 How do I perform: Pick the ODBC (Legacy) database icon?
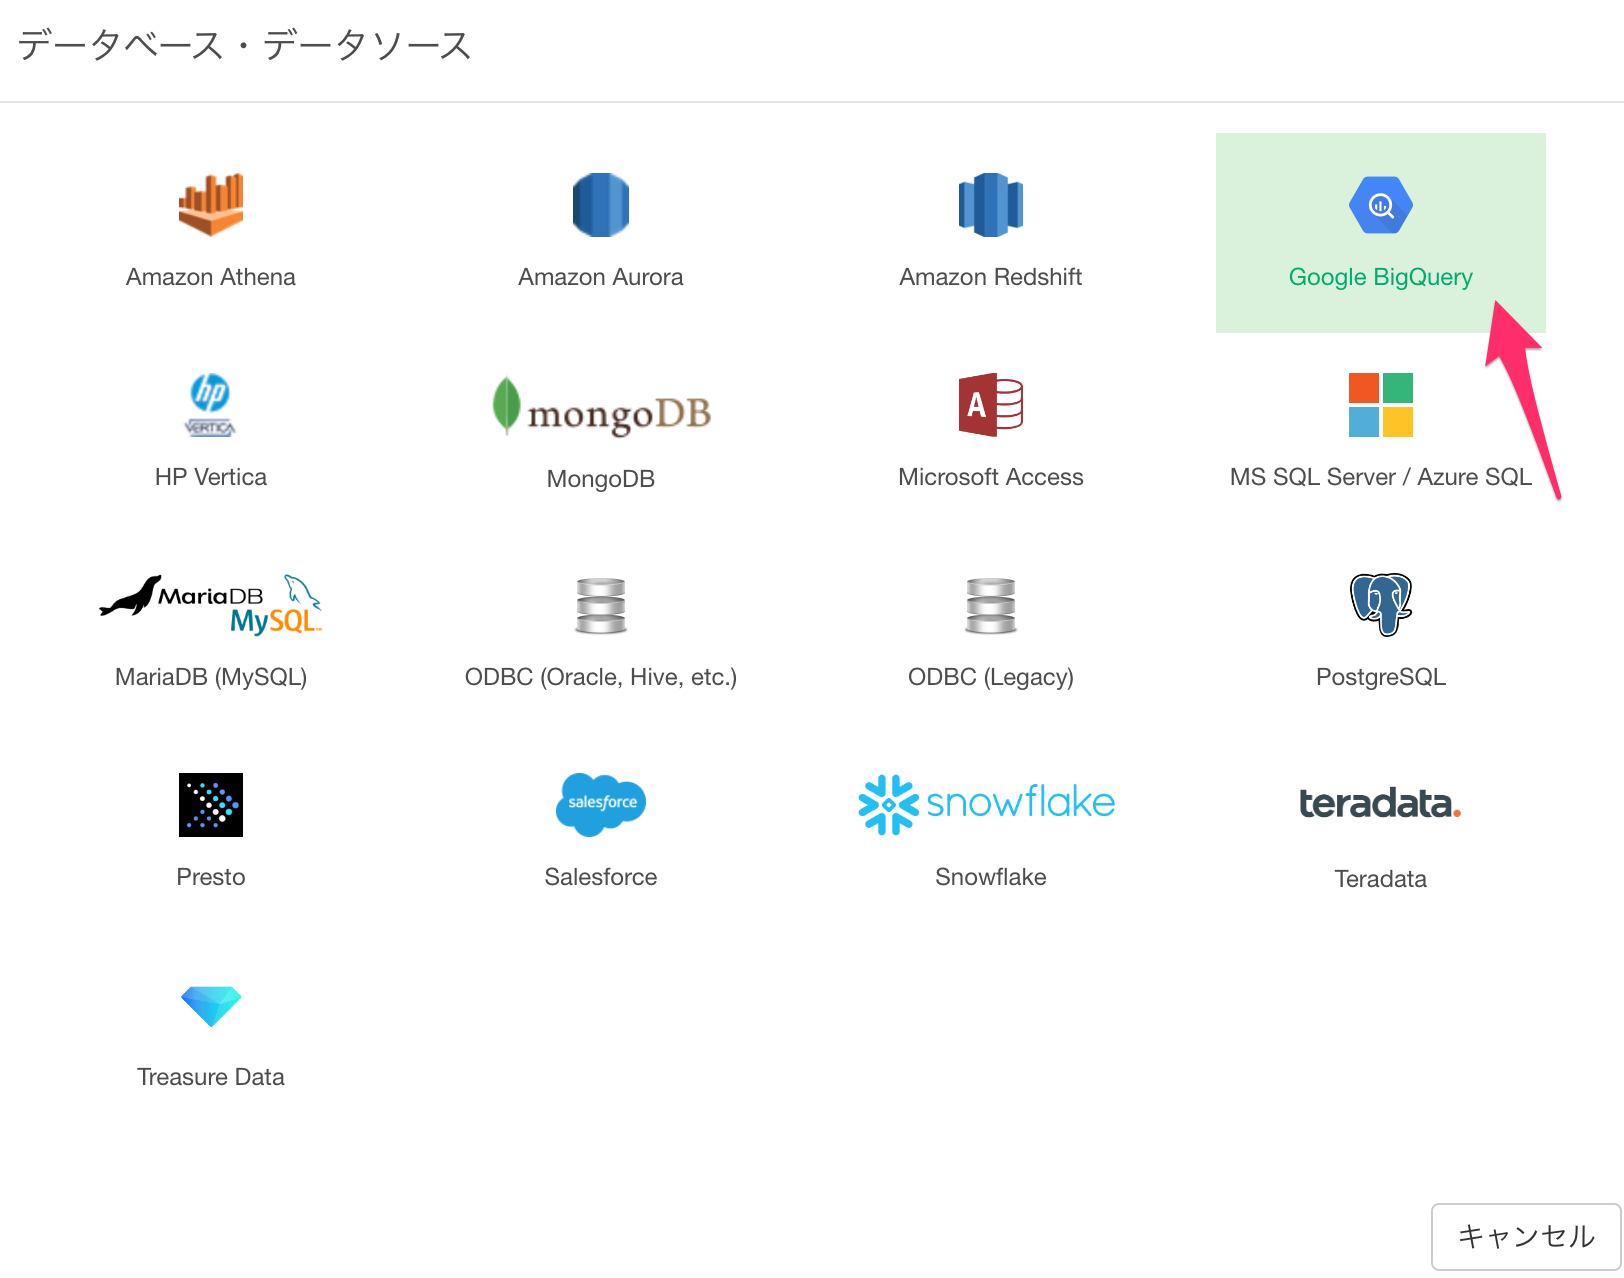click(991, 606)
